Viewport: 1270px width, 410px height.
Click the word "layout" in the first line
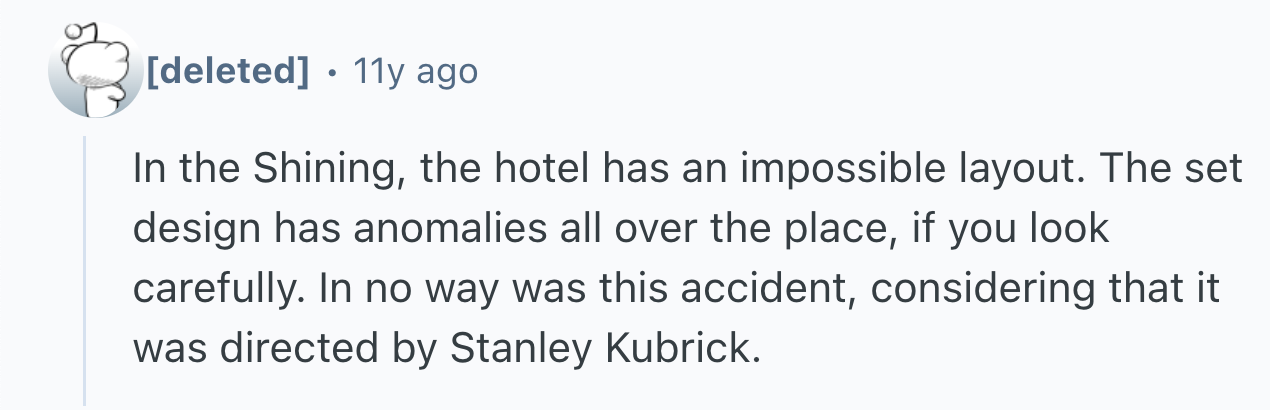click(1029, 170)
